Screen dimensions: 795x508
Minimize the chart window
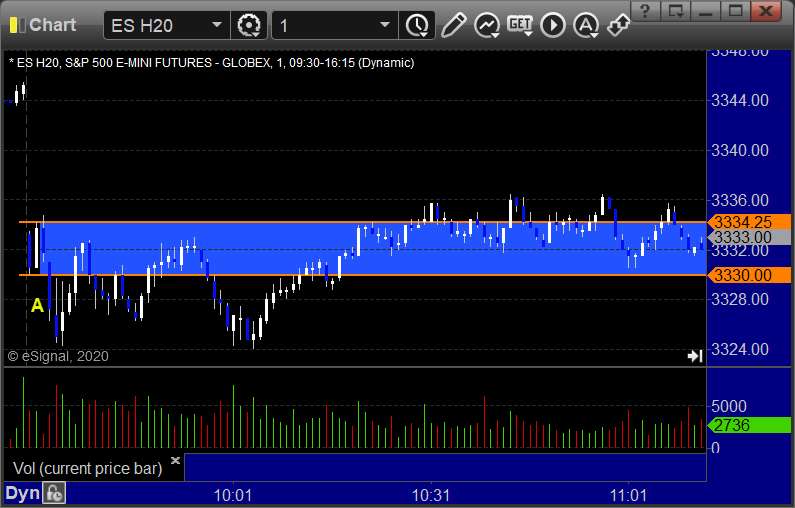tap(706, 11)
